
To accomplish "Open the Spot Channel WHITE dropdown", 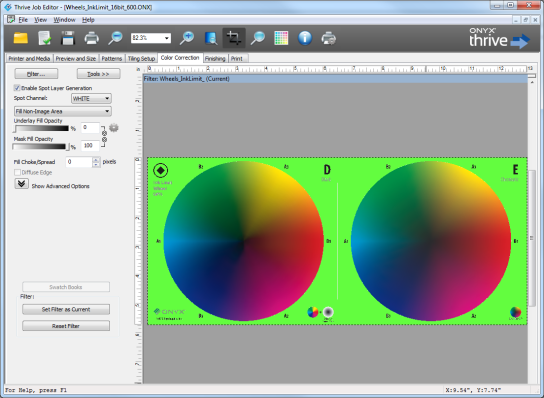I will tap(91, 99).
